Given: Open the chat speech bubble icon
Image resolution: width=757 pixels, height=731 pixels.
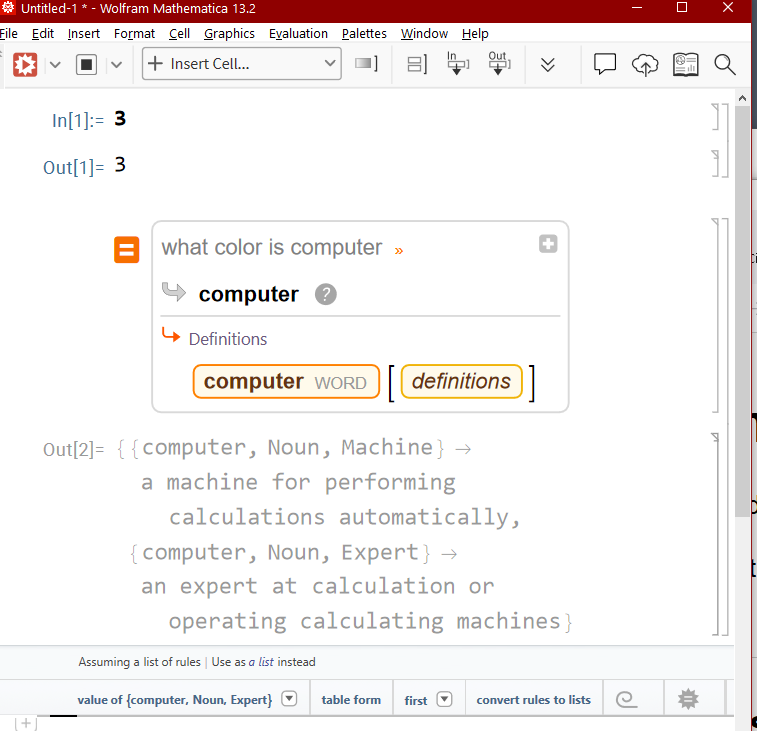Looking at the screenshot, I should pyautogui.click(x=604, y=64).
